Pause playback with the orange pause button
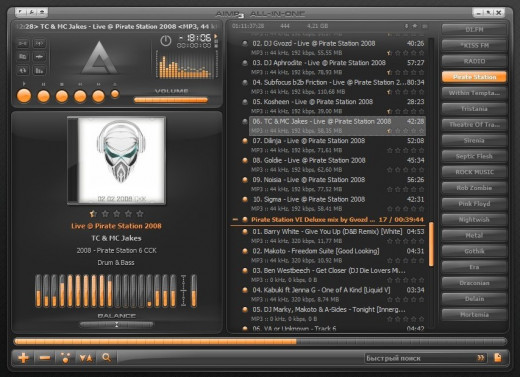 43,96
